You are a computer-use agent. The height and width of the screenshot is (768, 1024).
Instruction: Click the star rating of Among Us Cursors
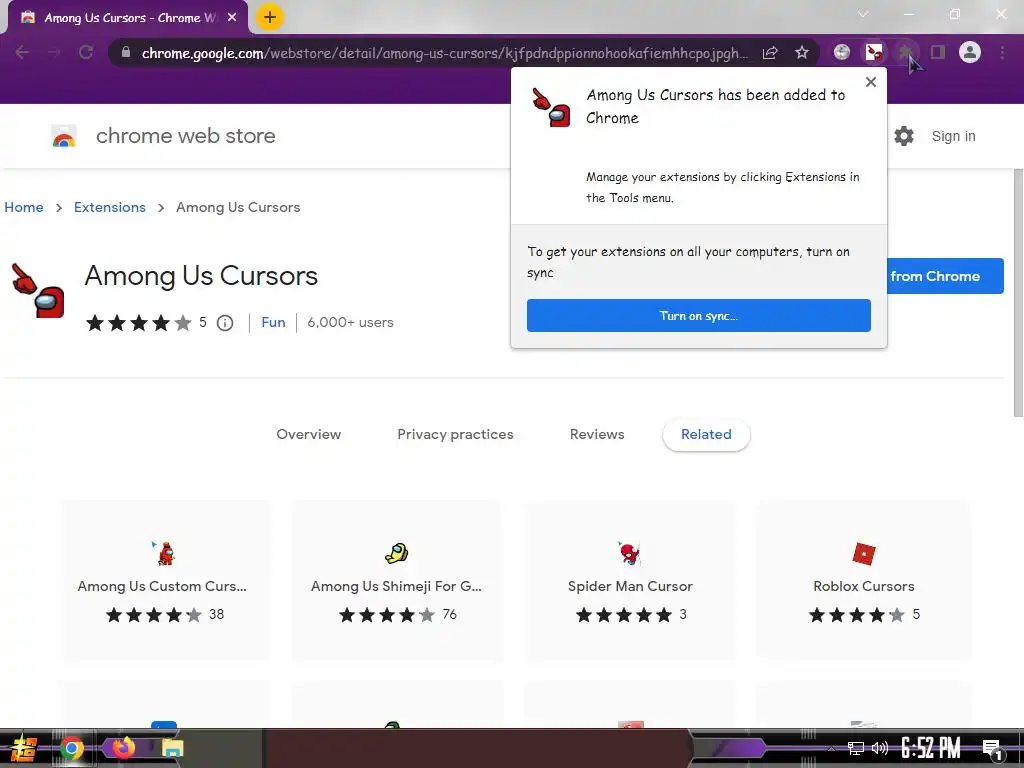138,323
